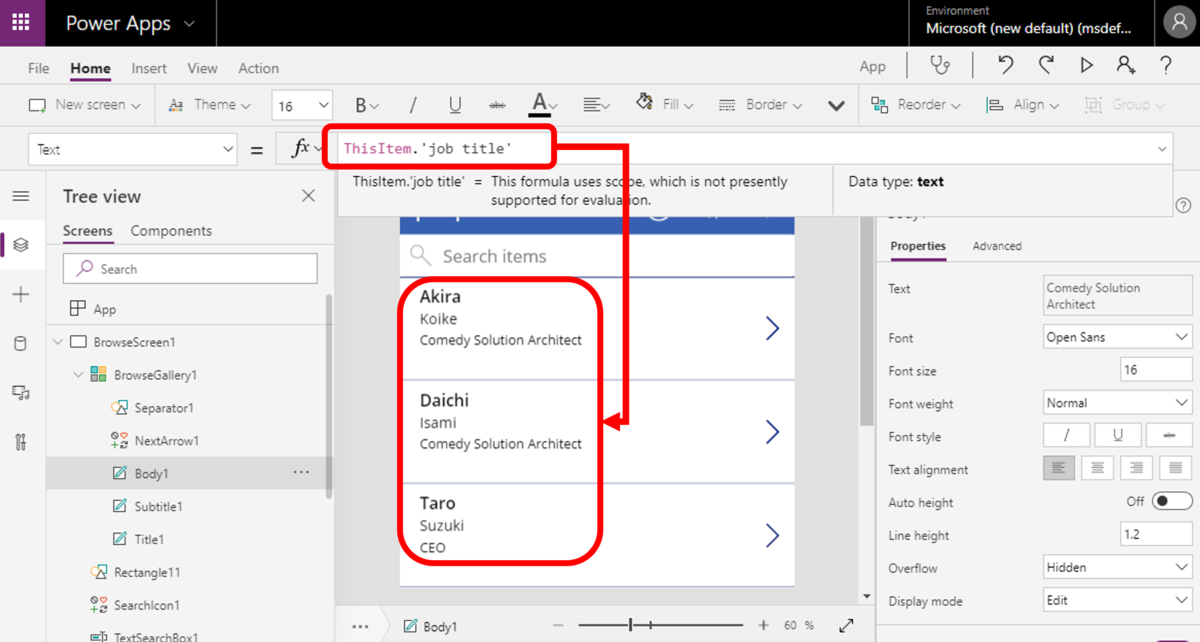
Task: Open text alignment options in toolbar
Action: click(597, 105)
